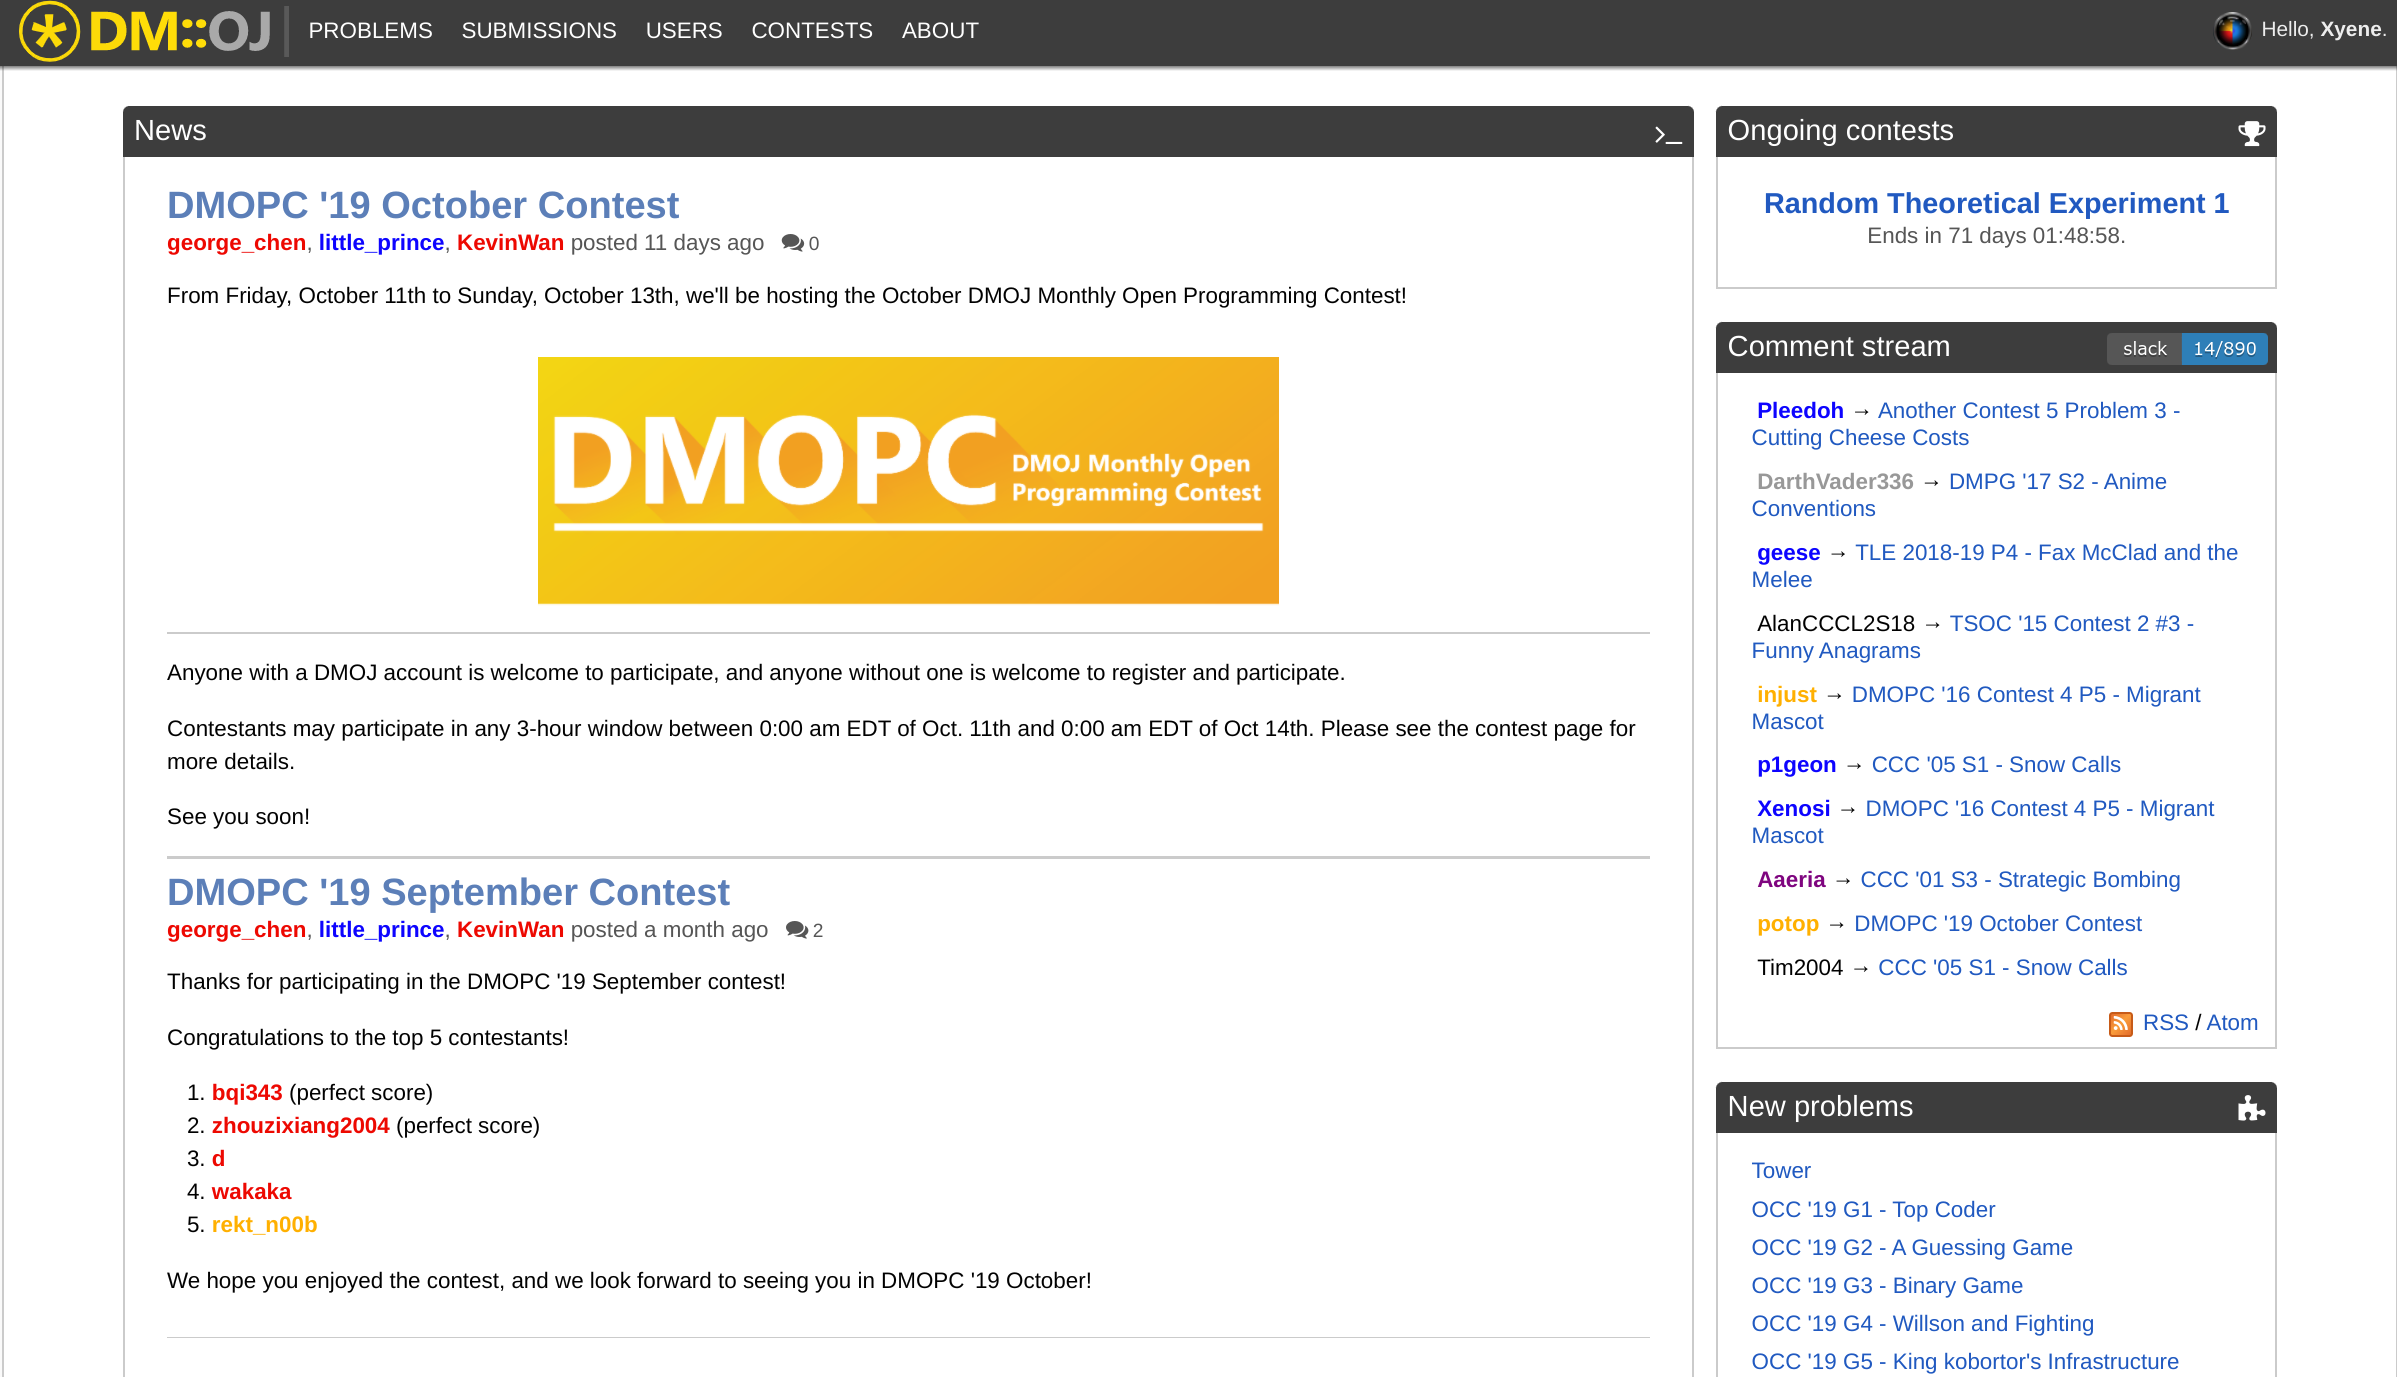Open the Problems menu

(370, 31)
